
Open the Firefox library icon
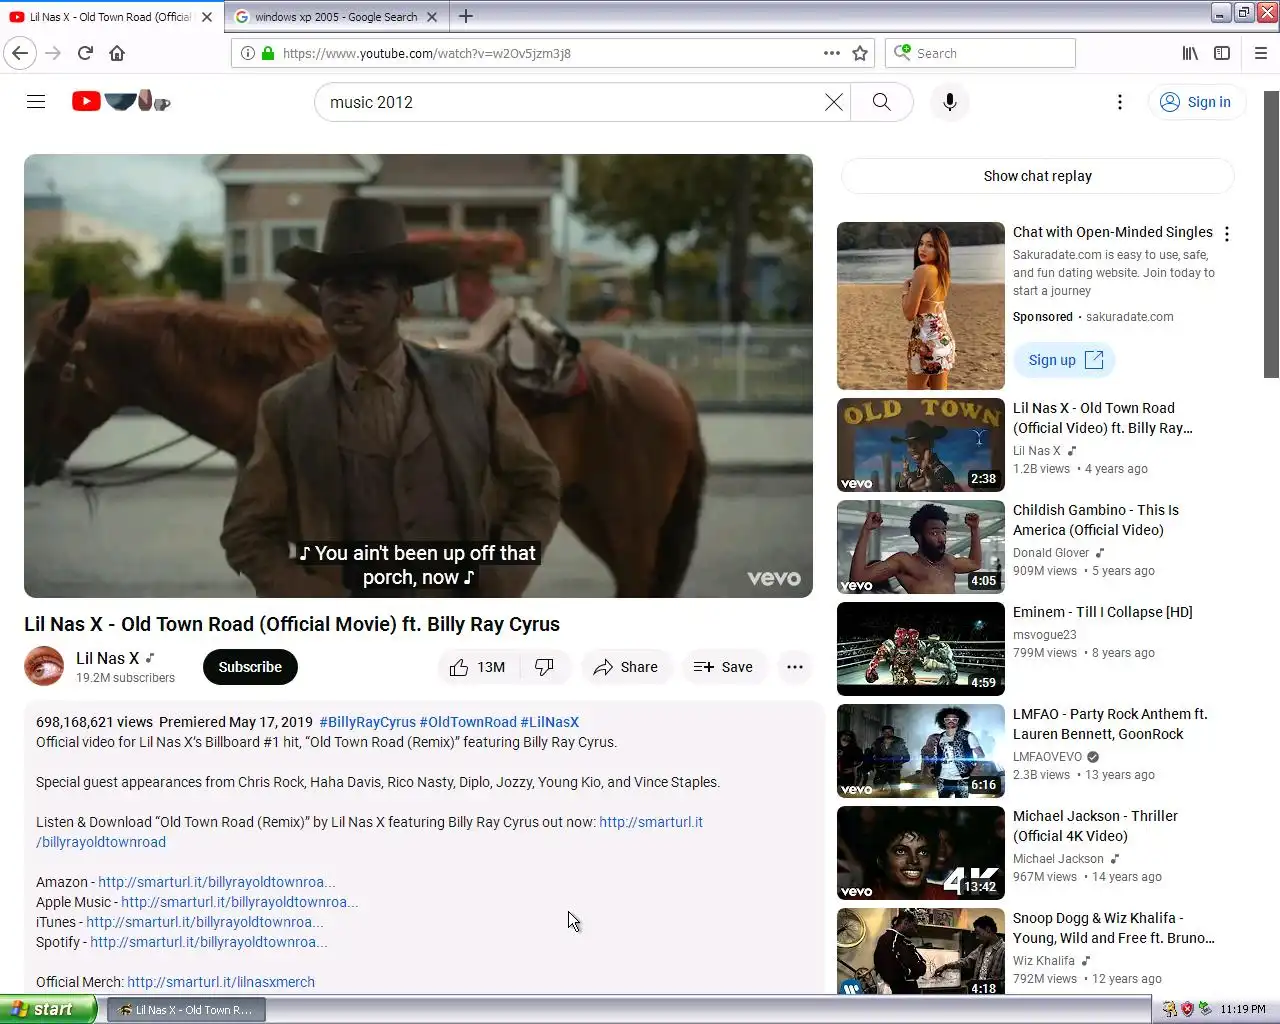(x=1190, y=53)
